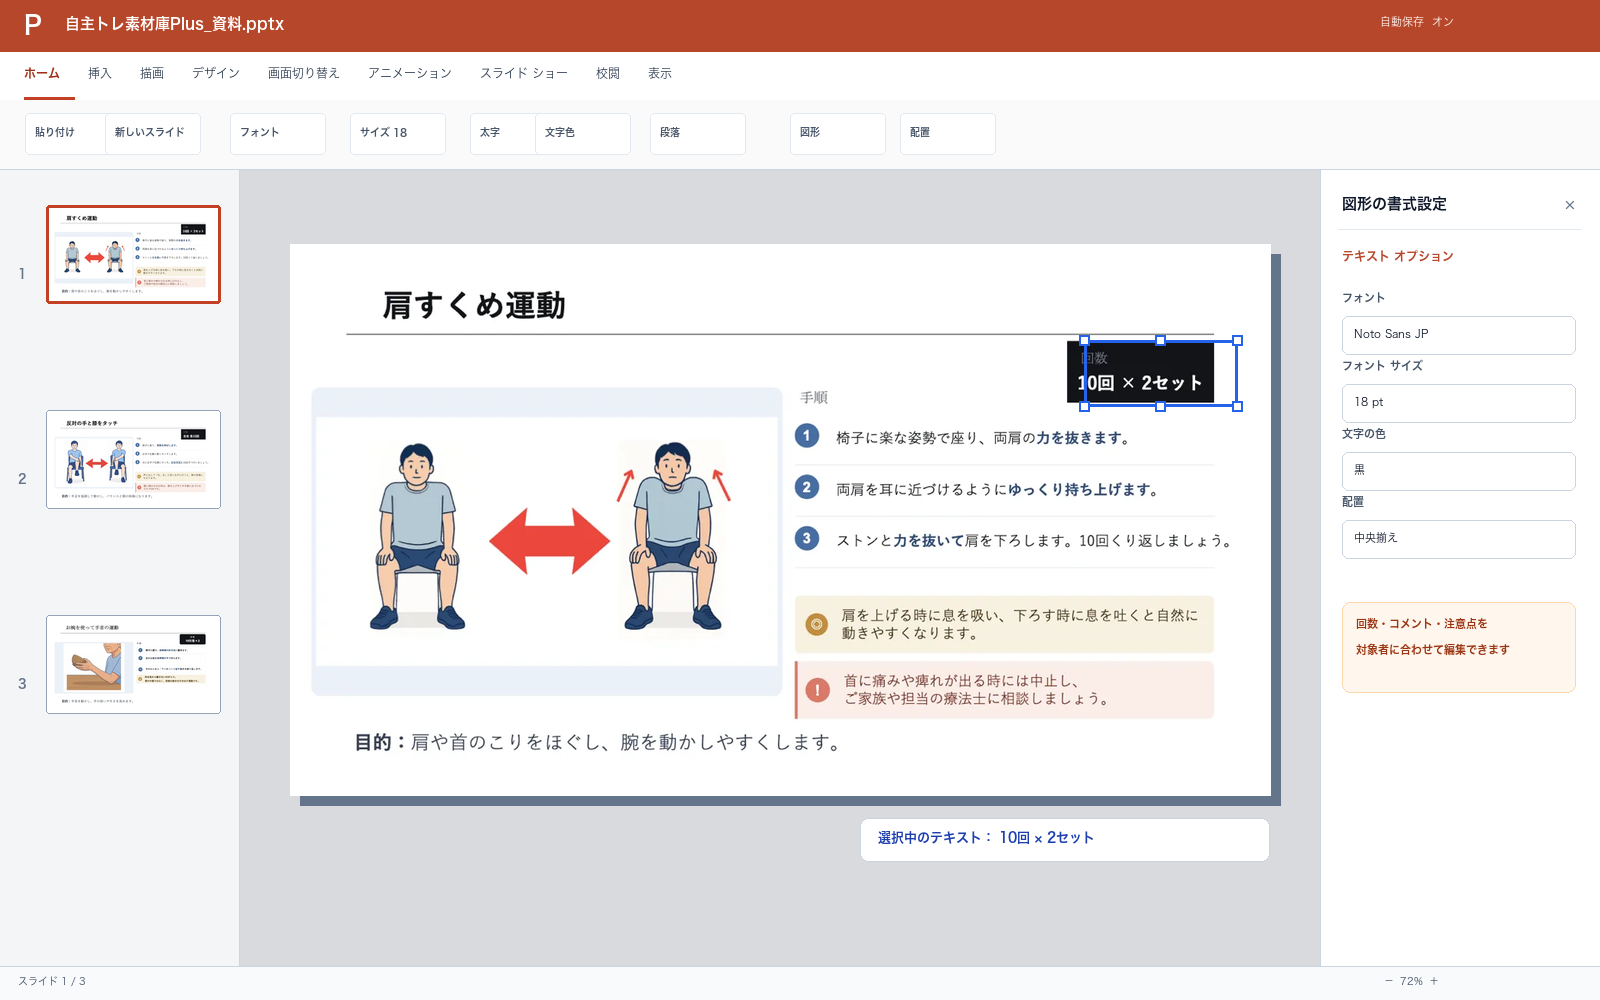Close the 図形の書式設定 panel
The height and width of the screenshot is (1000, 1600).
[x=1570, y=205]
